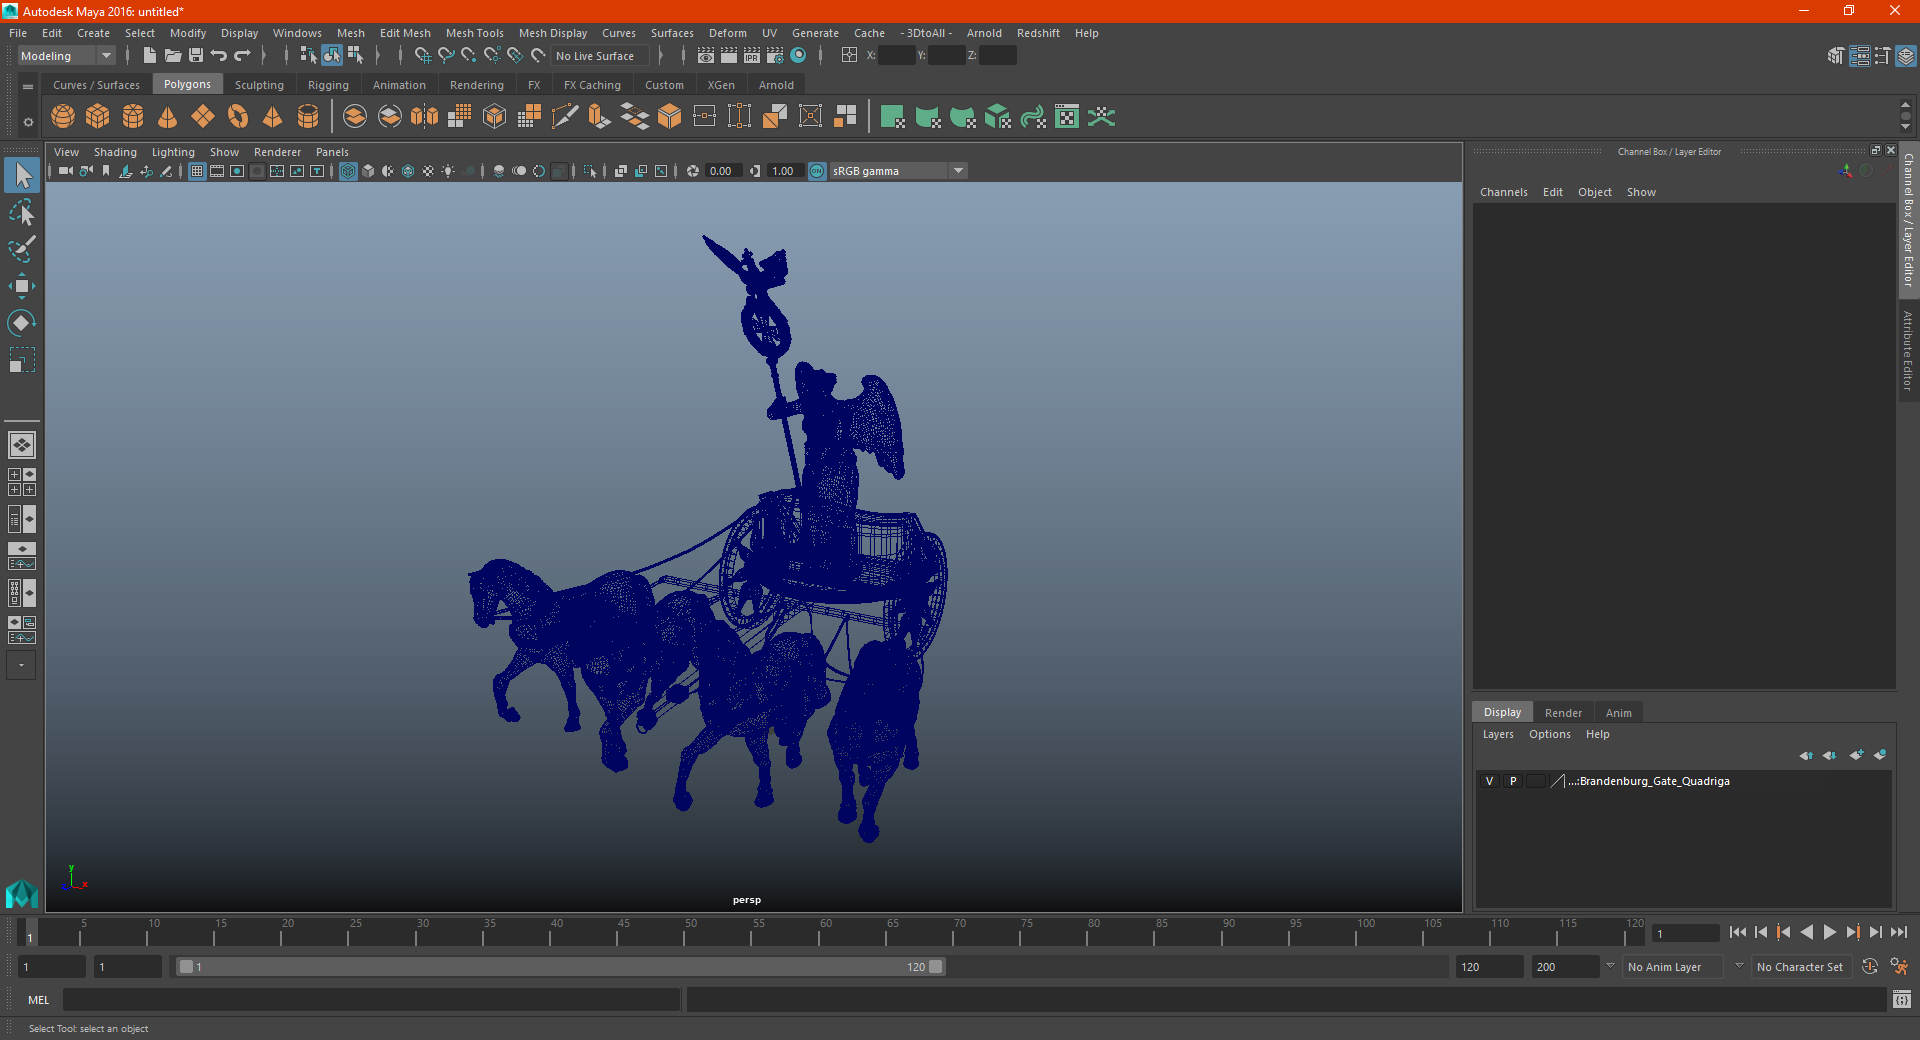The height and width of the screenshot is (1040, 1920).
Task: Toggle V visibility of Brandenburg_Gate_Quadriga layer
Action: (x=1489, y=781)
